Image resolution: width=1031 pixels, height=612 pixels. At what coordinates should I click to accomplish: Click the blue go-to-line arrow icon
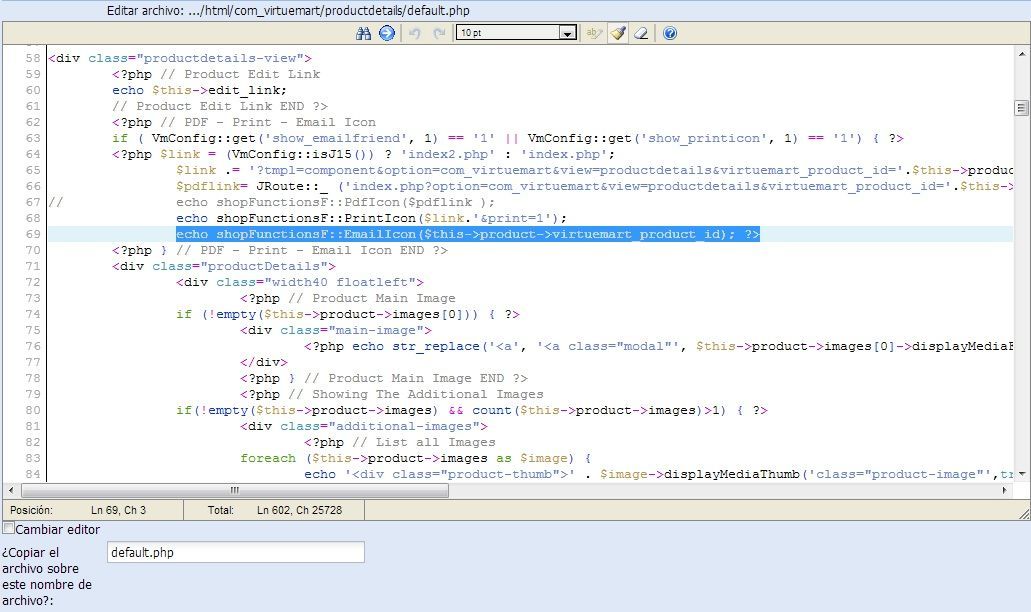pyautogui.click(x=387, y=33)
